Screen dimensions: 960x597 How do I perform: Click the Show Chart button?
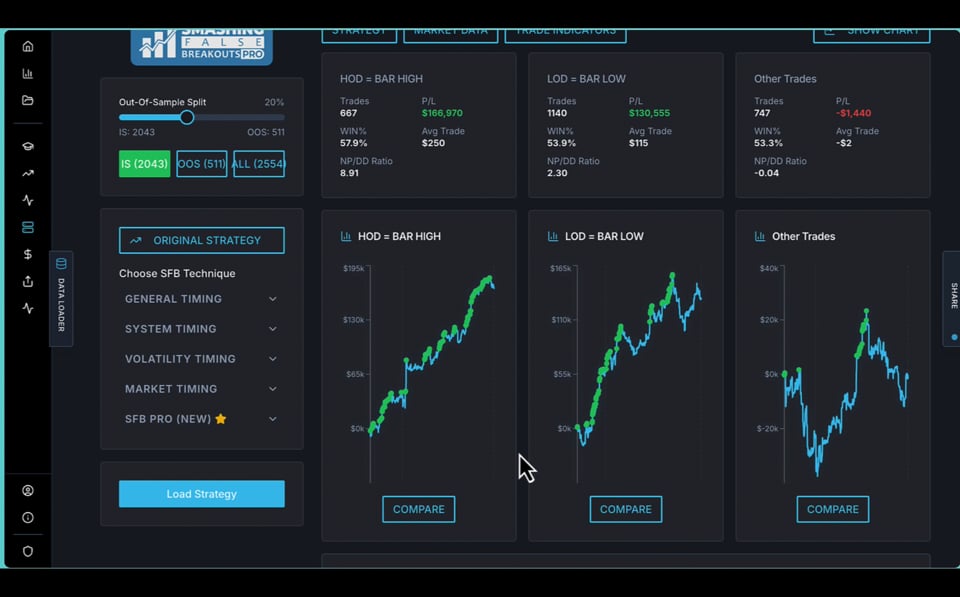click(x=872, y=36)
